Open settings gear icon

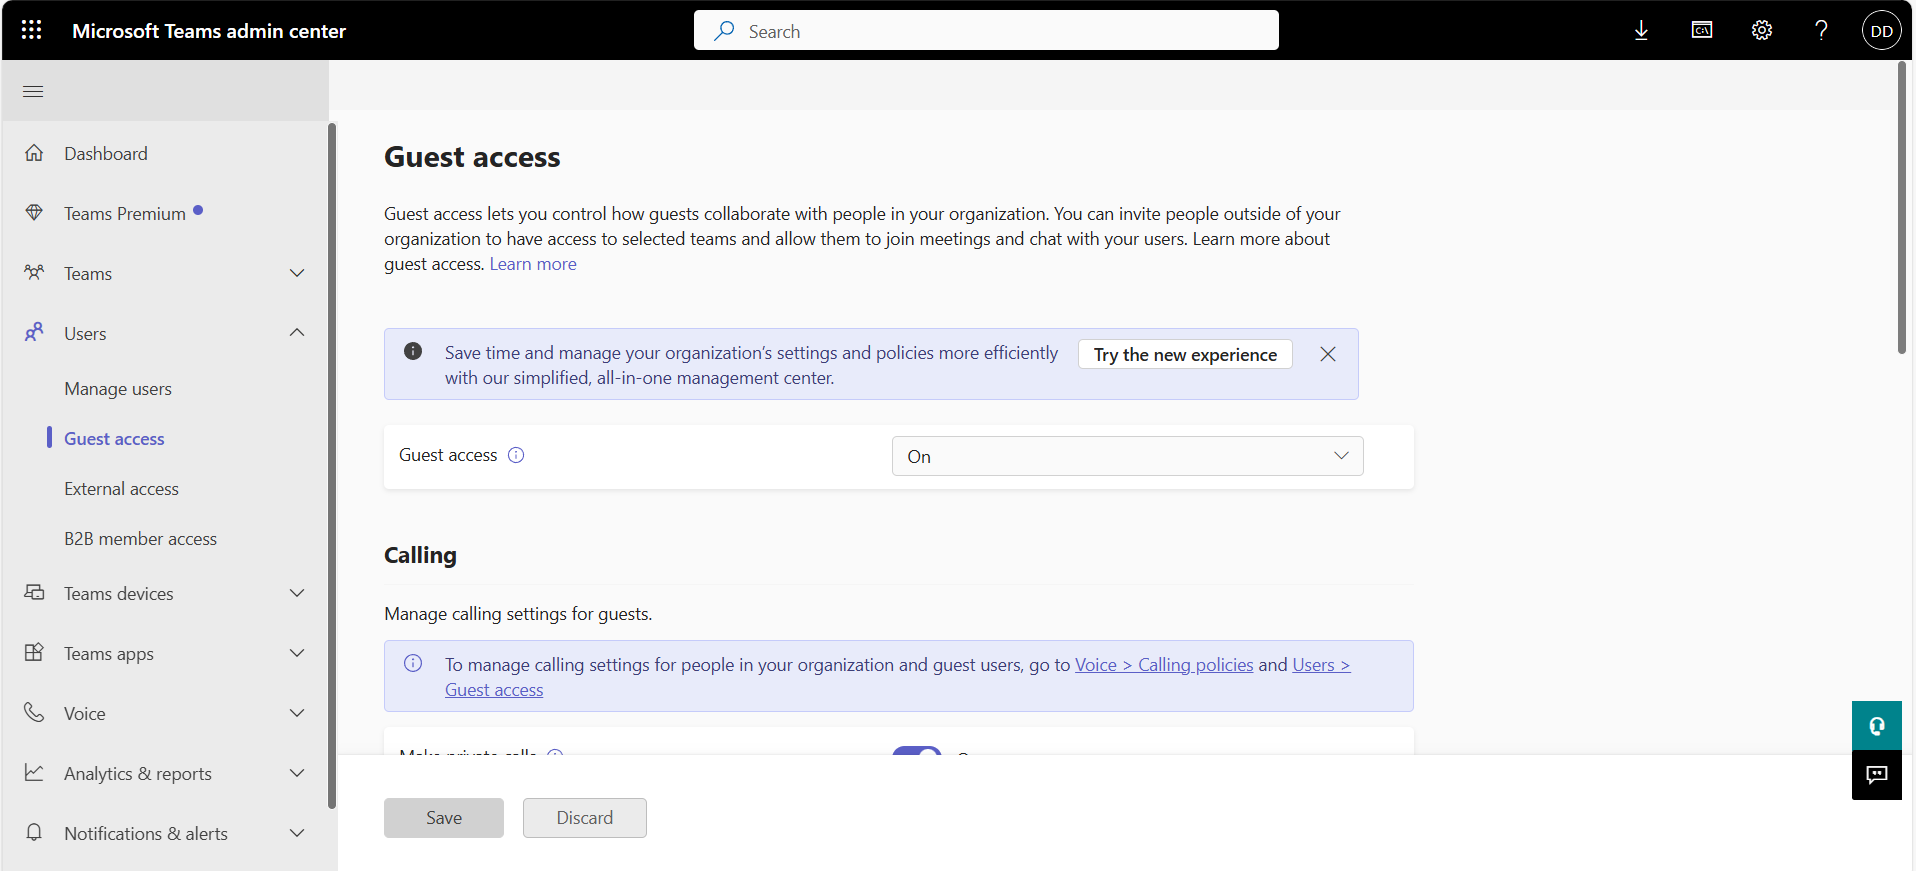click(1762, 30)
